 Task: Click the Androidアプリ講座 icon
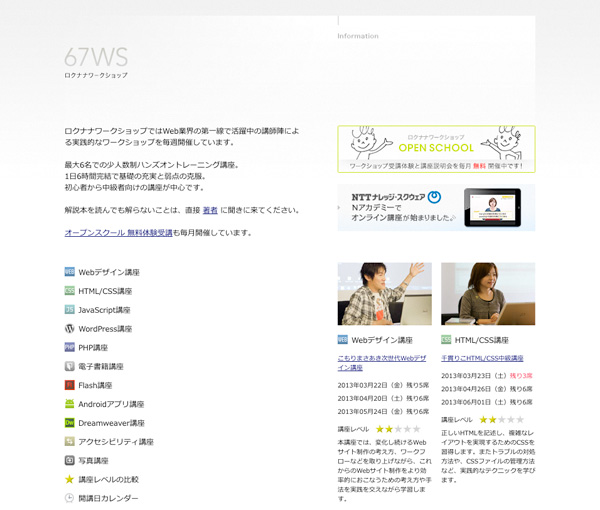click(70, 404)
